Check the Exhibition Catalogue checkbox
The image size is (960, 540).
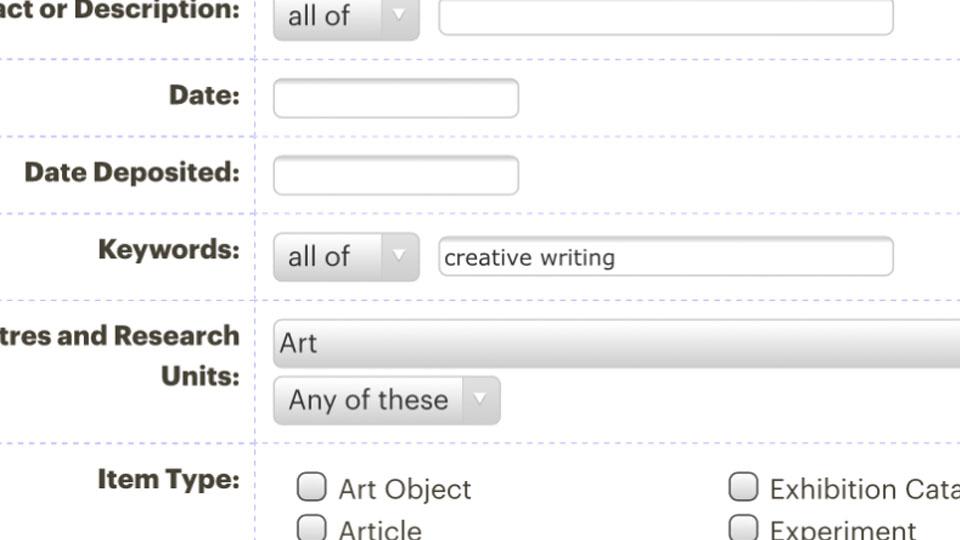(x=743, y=487)
